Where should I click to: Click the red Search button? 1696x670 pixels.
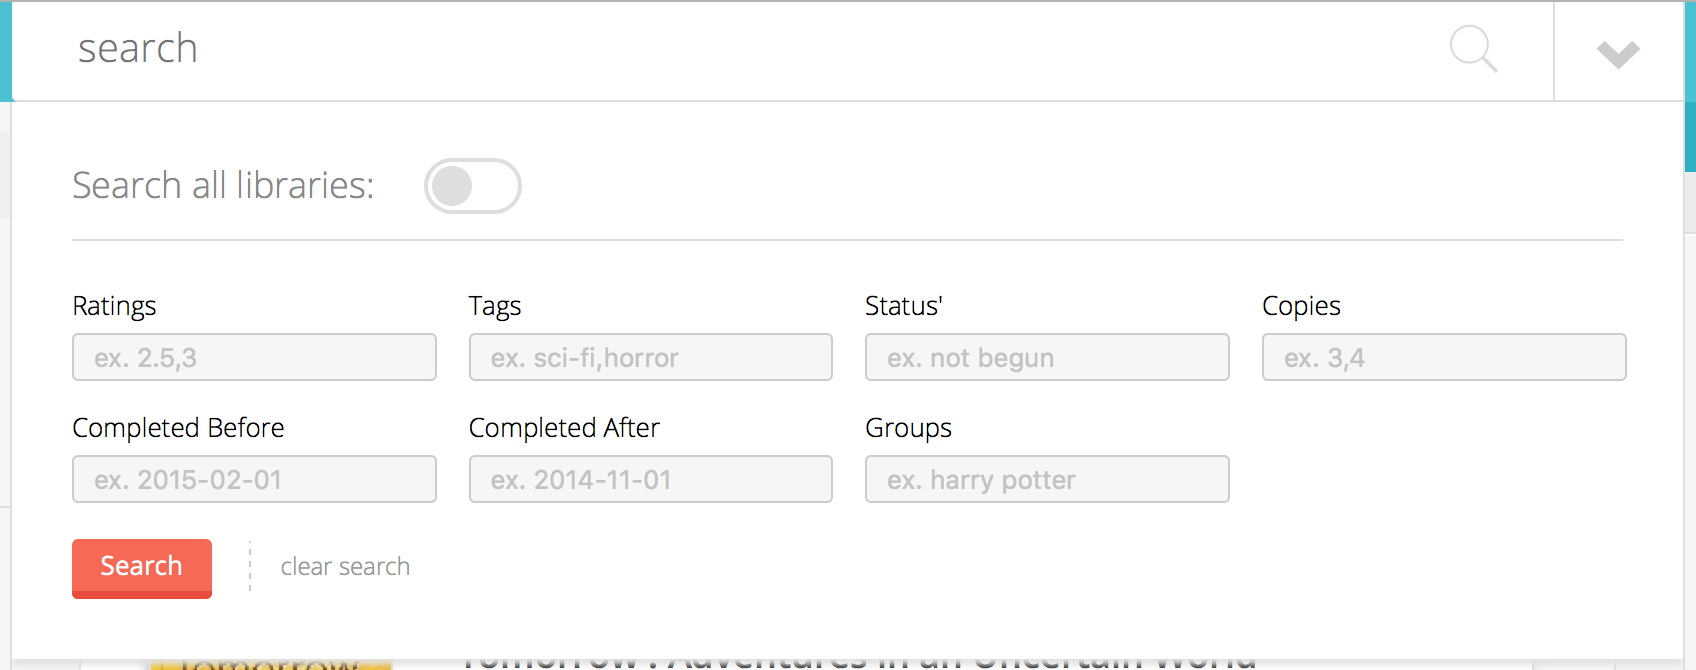point(142,568)
